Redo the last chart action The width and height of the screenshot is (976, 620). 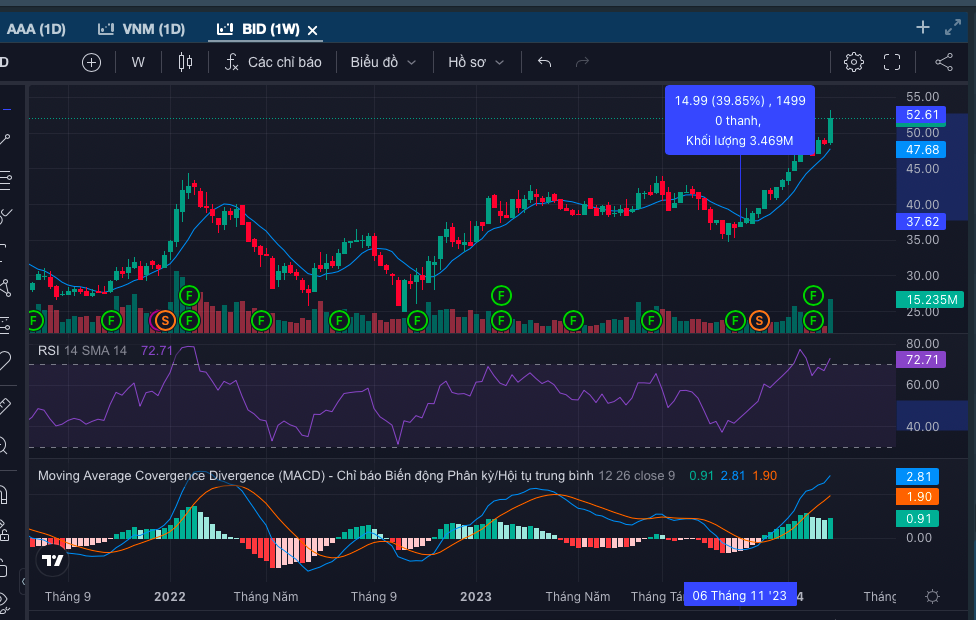point(582,62)
